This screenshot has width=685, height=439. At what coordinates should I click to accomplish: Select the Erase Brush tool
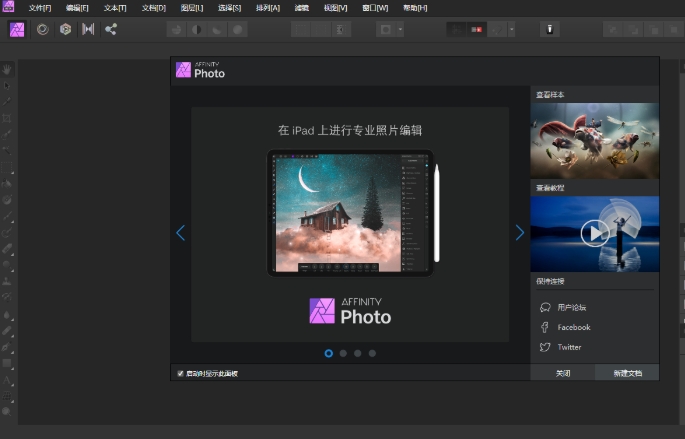7,249
